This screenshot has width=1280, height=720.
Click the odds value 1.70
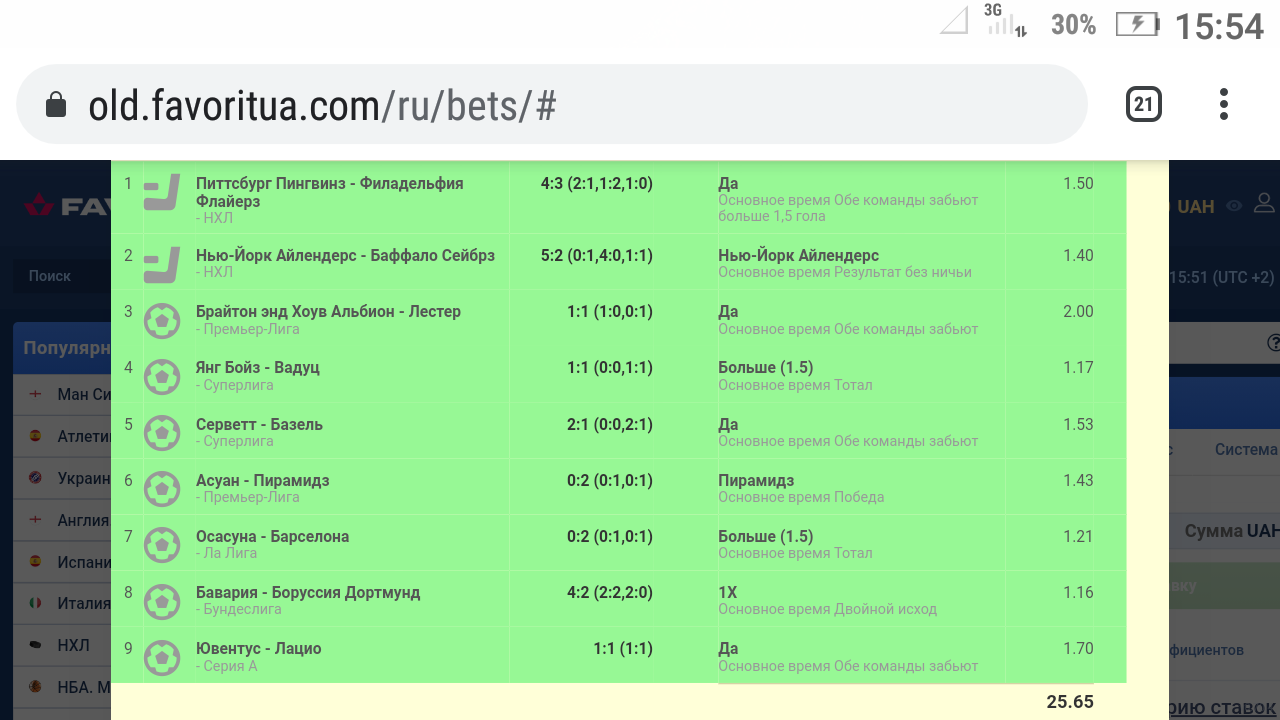click(x=1078, y=648)
